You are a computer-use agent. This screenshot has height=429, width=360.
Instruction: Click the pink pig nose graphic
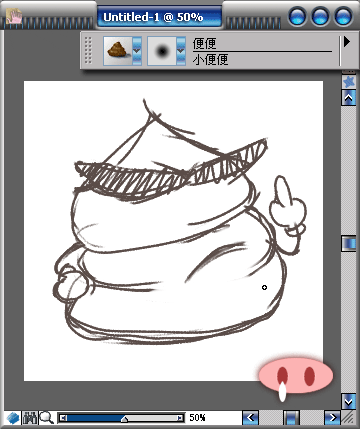coord(296,376)
